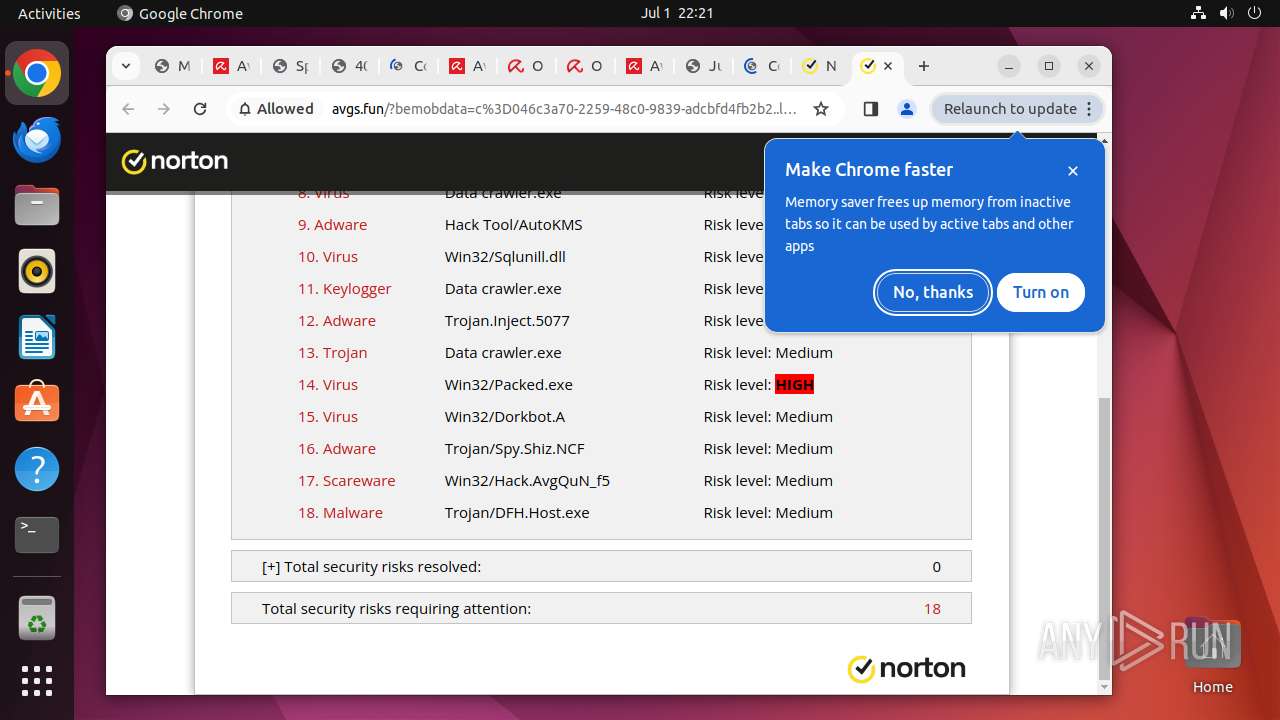Click the Norton logo at the page bottom
The height and width of the screenshot is (720, 1280).
[x=907, y=668]
